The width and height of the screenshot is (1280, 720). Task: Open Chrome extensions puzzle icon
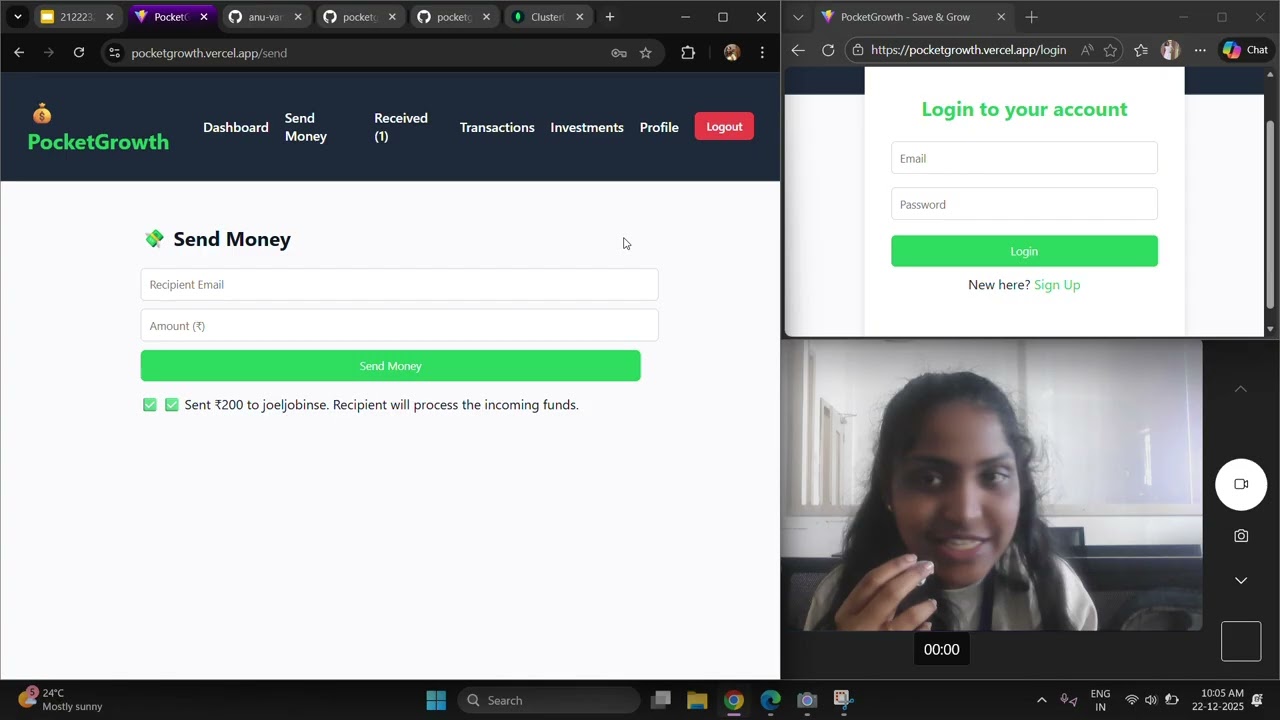click(x=688, y=53)
